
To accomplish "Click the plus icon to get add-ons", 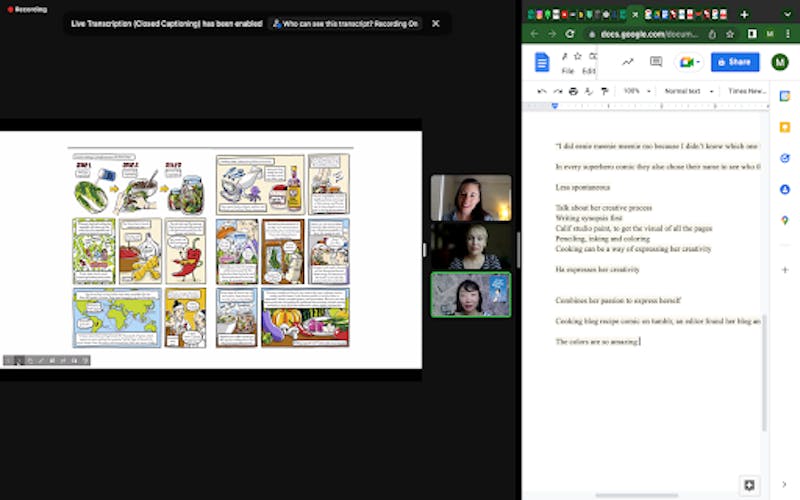I will [785, 270].
